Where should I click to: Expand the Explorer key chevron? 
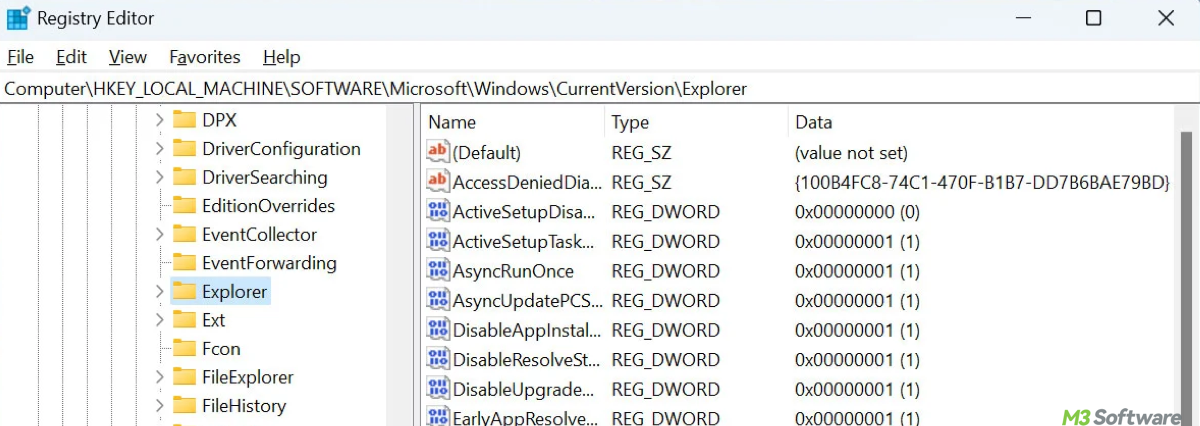point(159,292)
